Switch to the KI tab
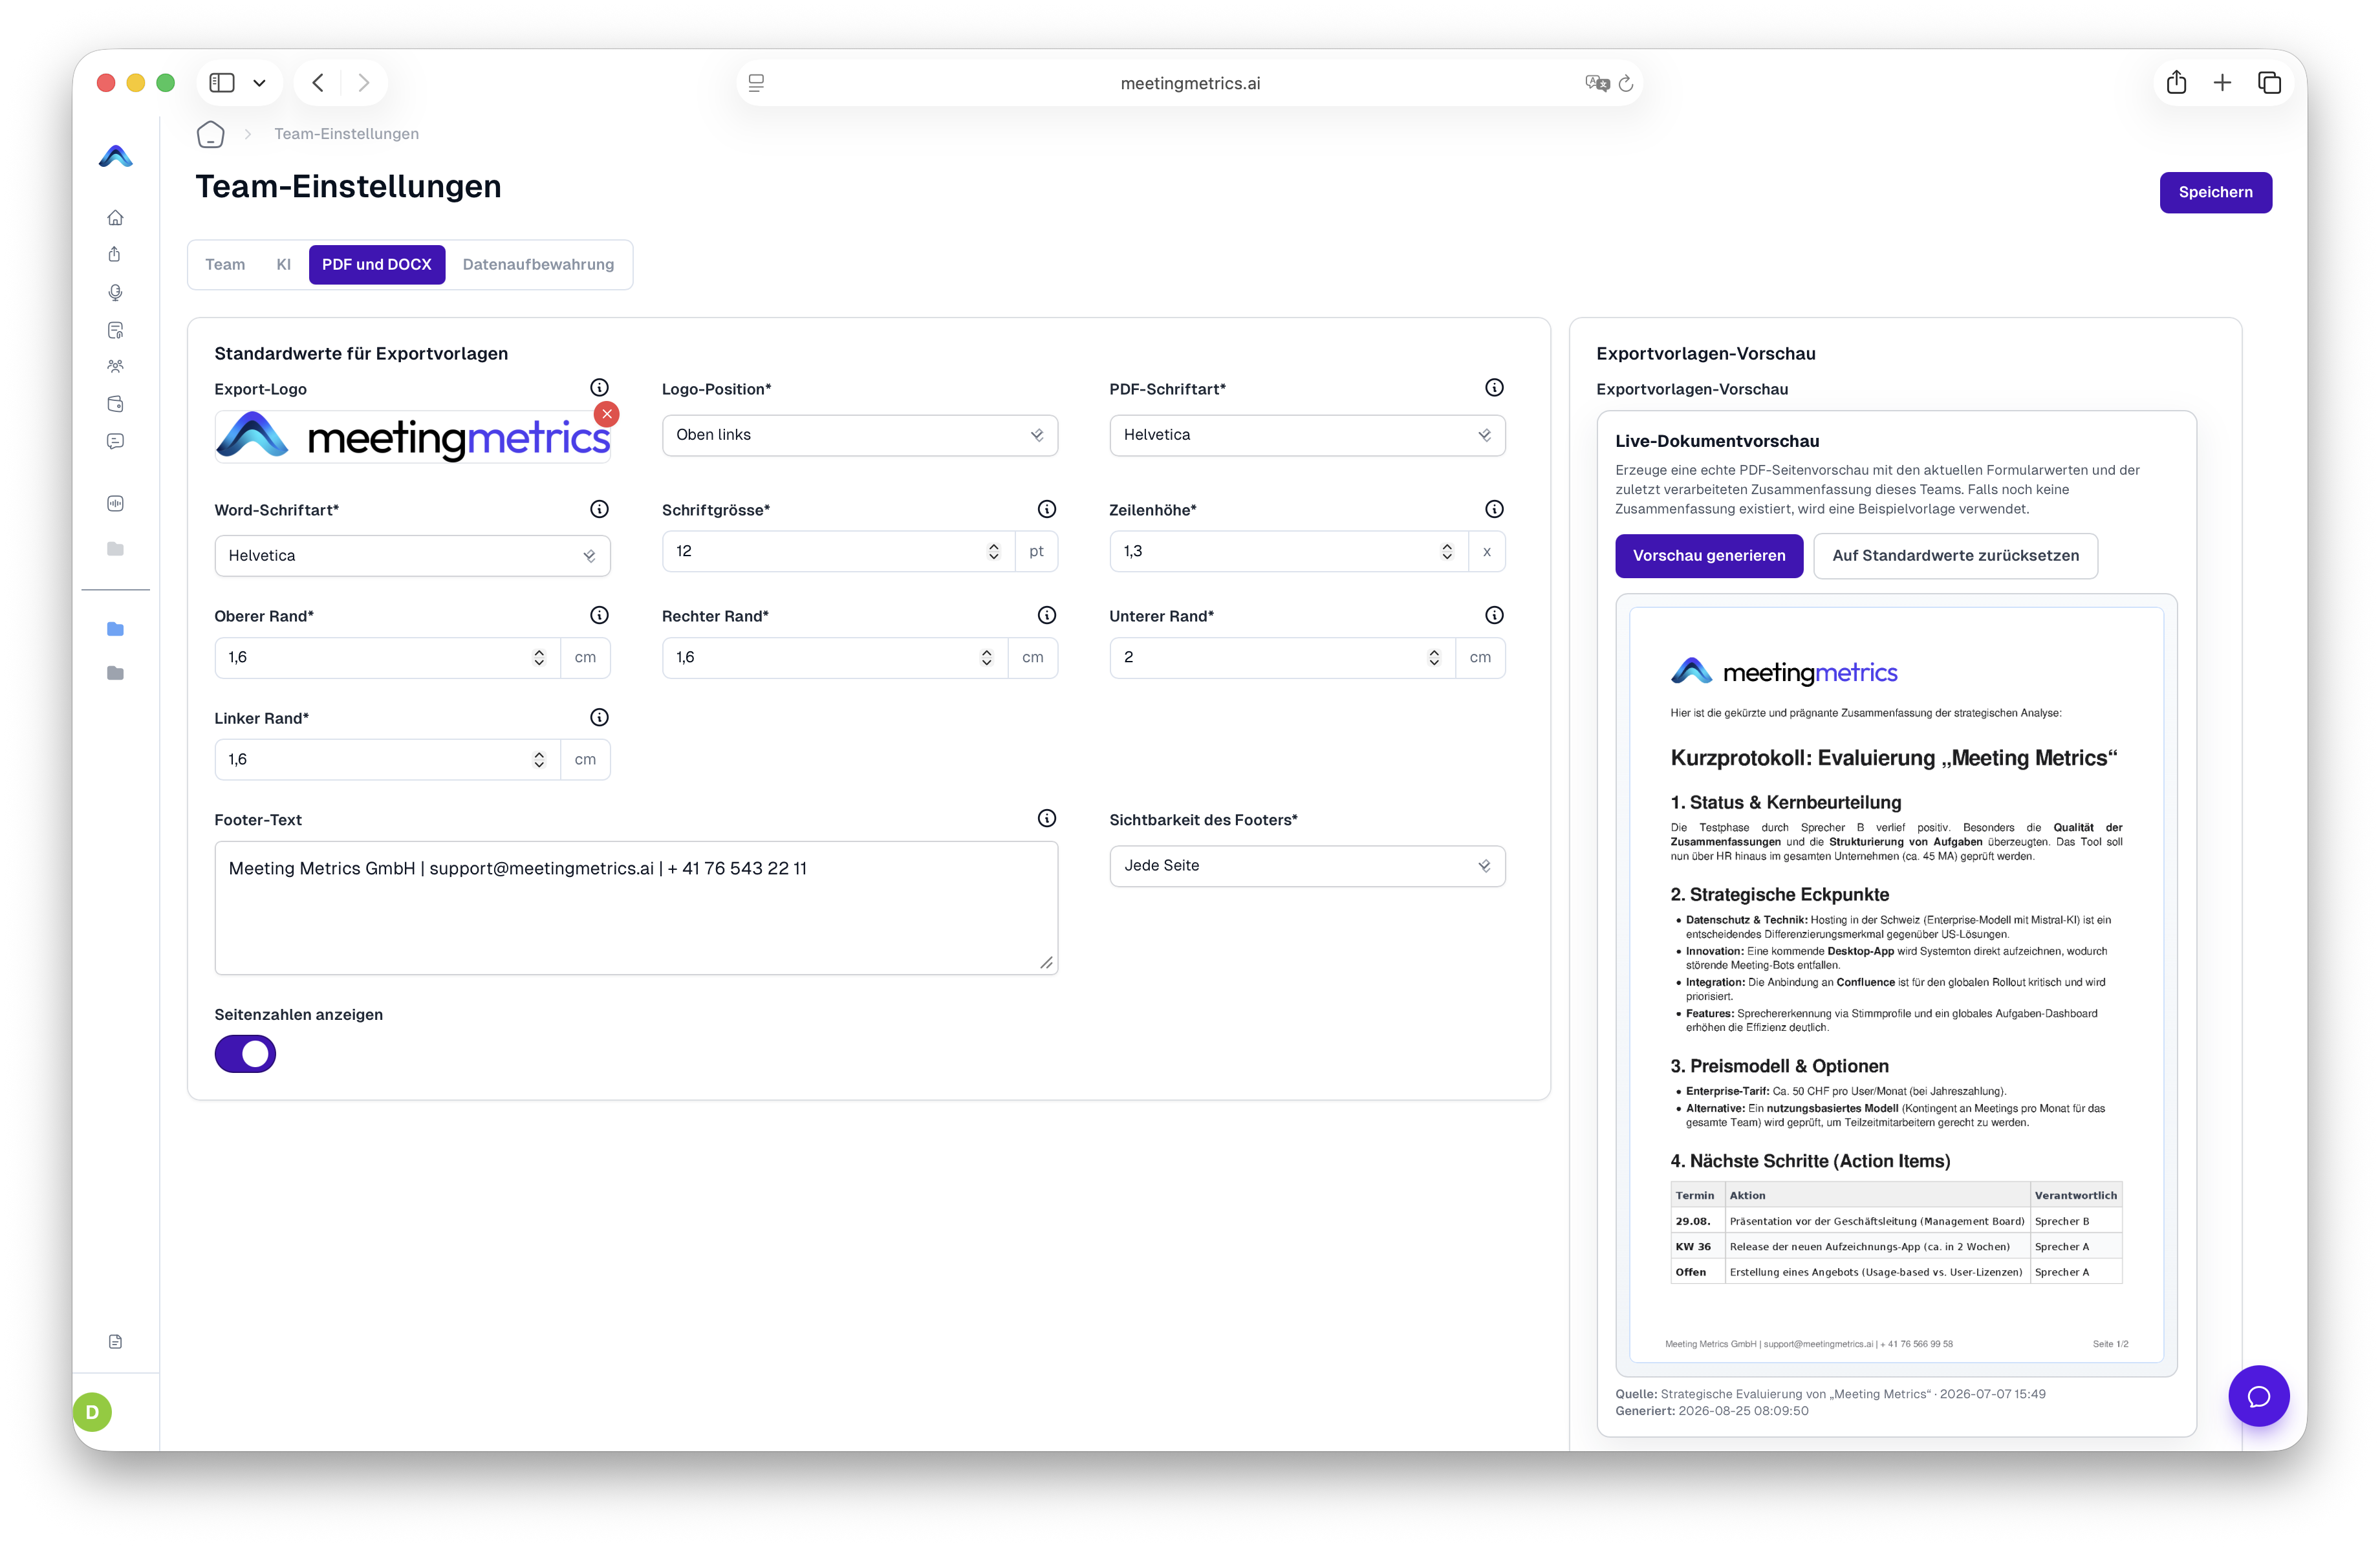2380x1547 pixels. 284,265
